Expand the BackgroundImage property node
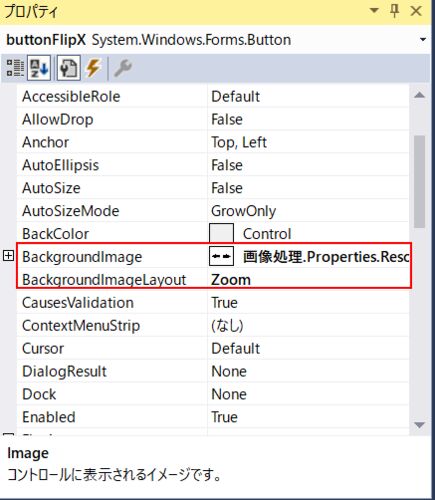 click(x=9, y=256)
